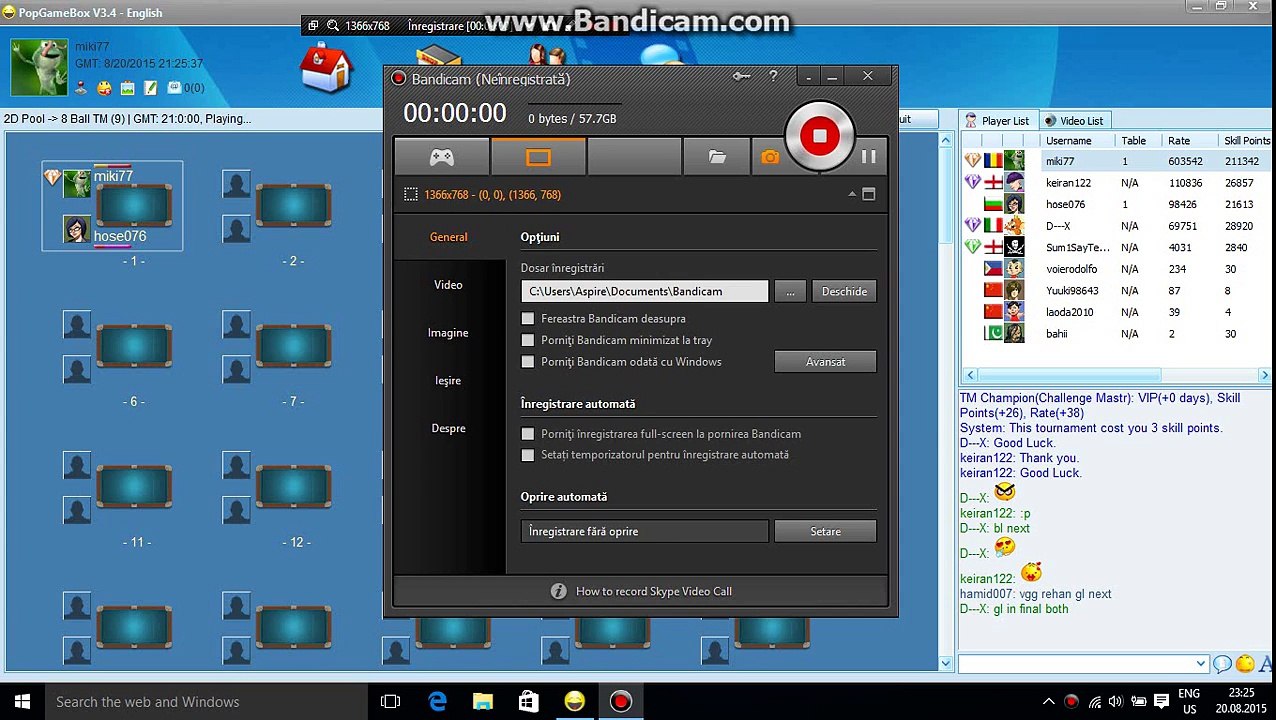
Task: Open the chat emoticon picker
Action: click(x=1245, y=664)
